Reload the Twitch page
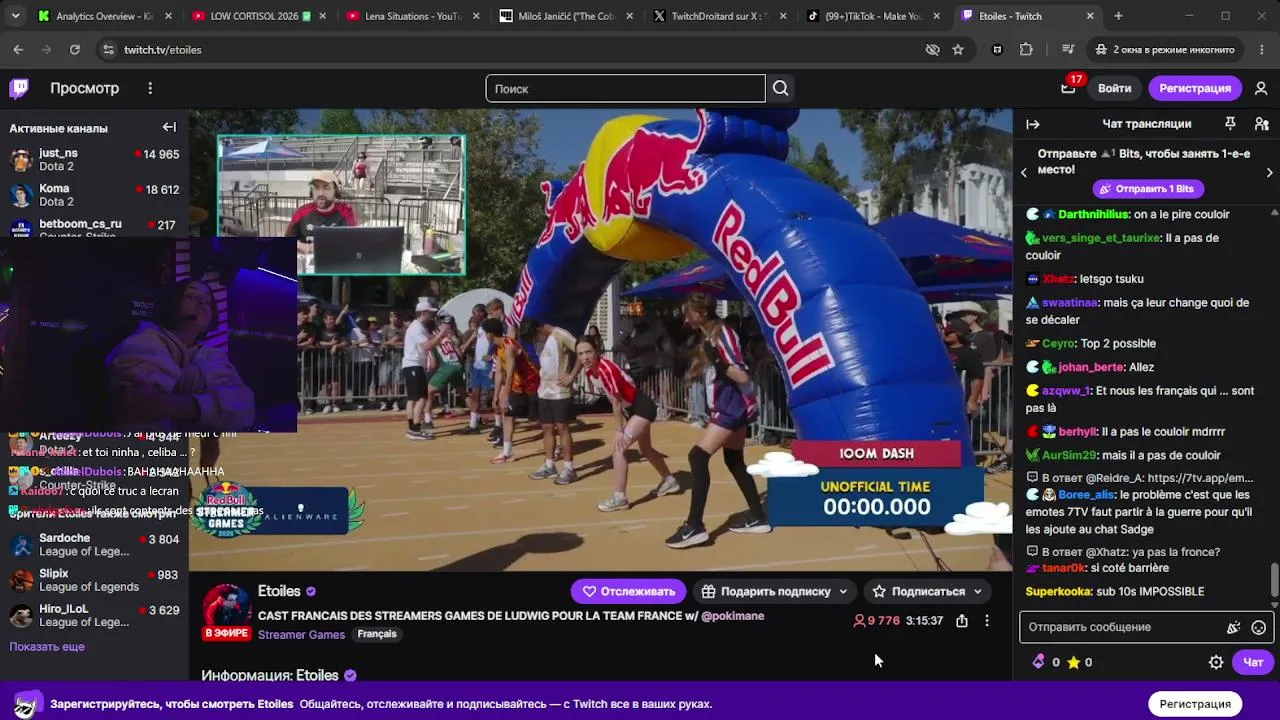Screen dimensions: 1280x720 pyautogui.click(x=75, y=49)
